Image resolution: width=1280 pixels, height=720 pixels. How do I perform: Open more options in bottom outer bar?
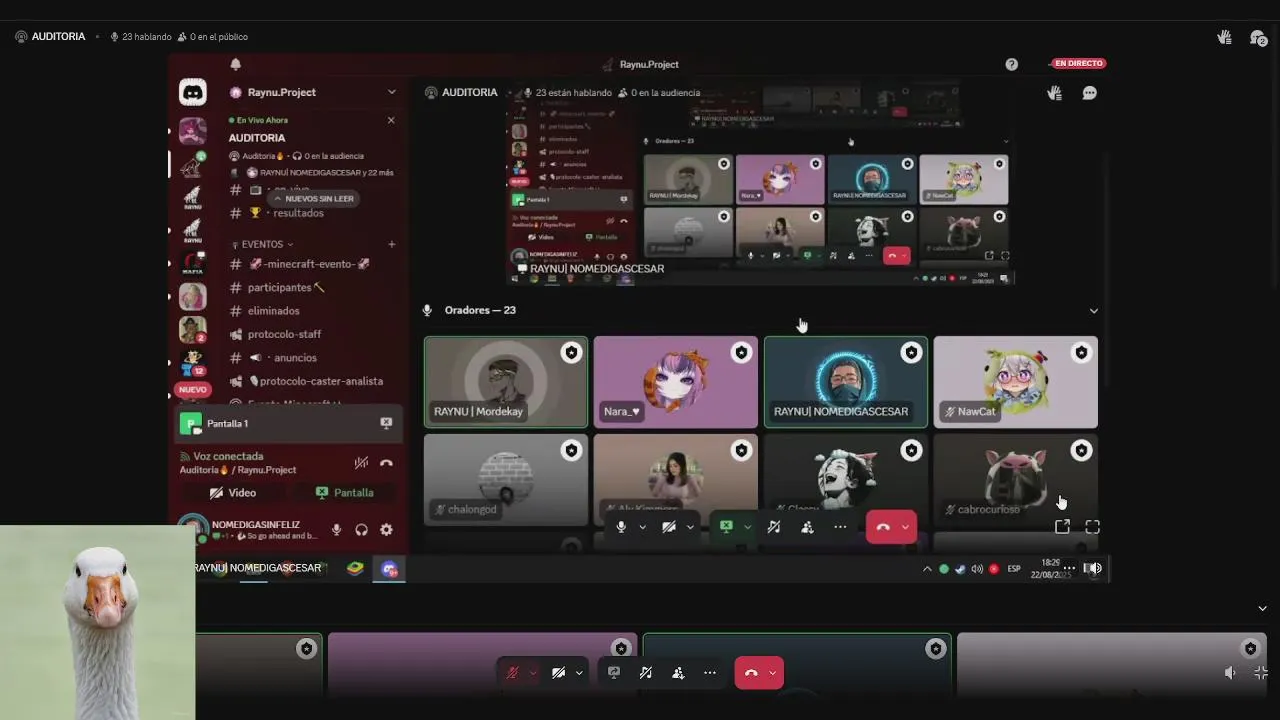click(x=710, y=673)
